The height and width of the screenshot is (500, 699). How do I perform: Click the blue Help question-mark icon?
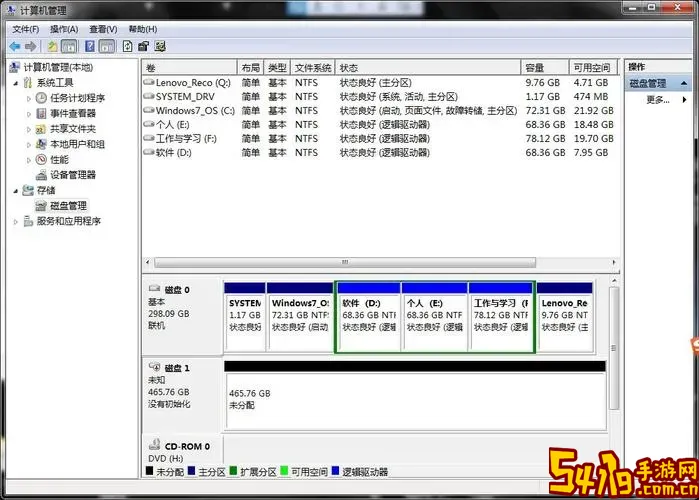coord(90,46)
